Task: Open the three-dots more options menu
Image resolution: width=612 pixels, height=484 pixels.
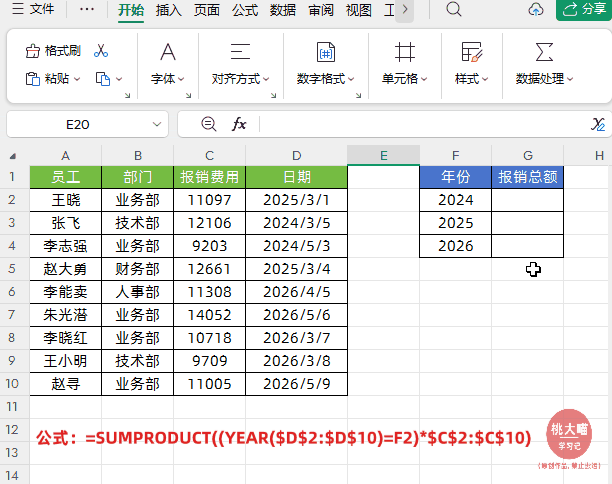Action: point(87,9)
